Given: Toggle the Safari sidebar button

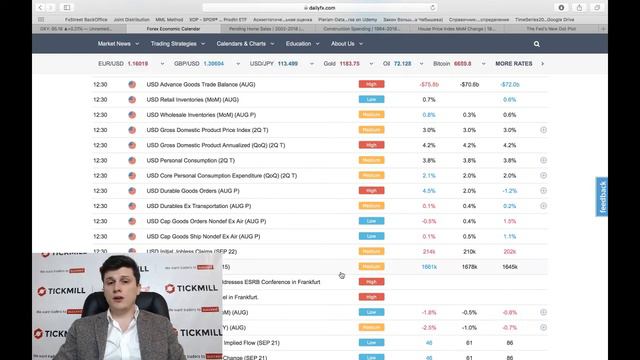Looking at the screenshot, I should pos(67,7).
